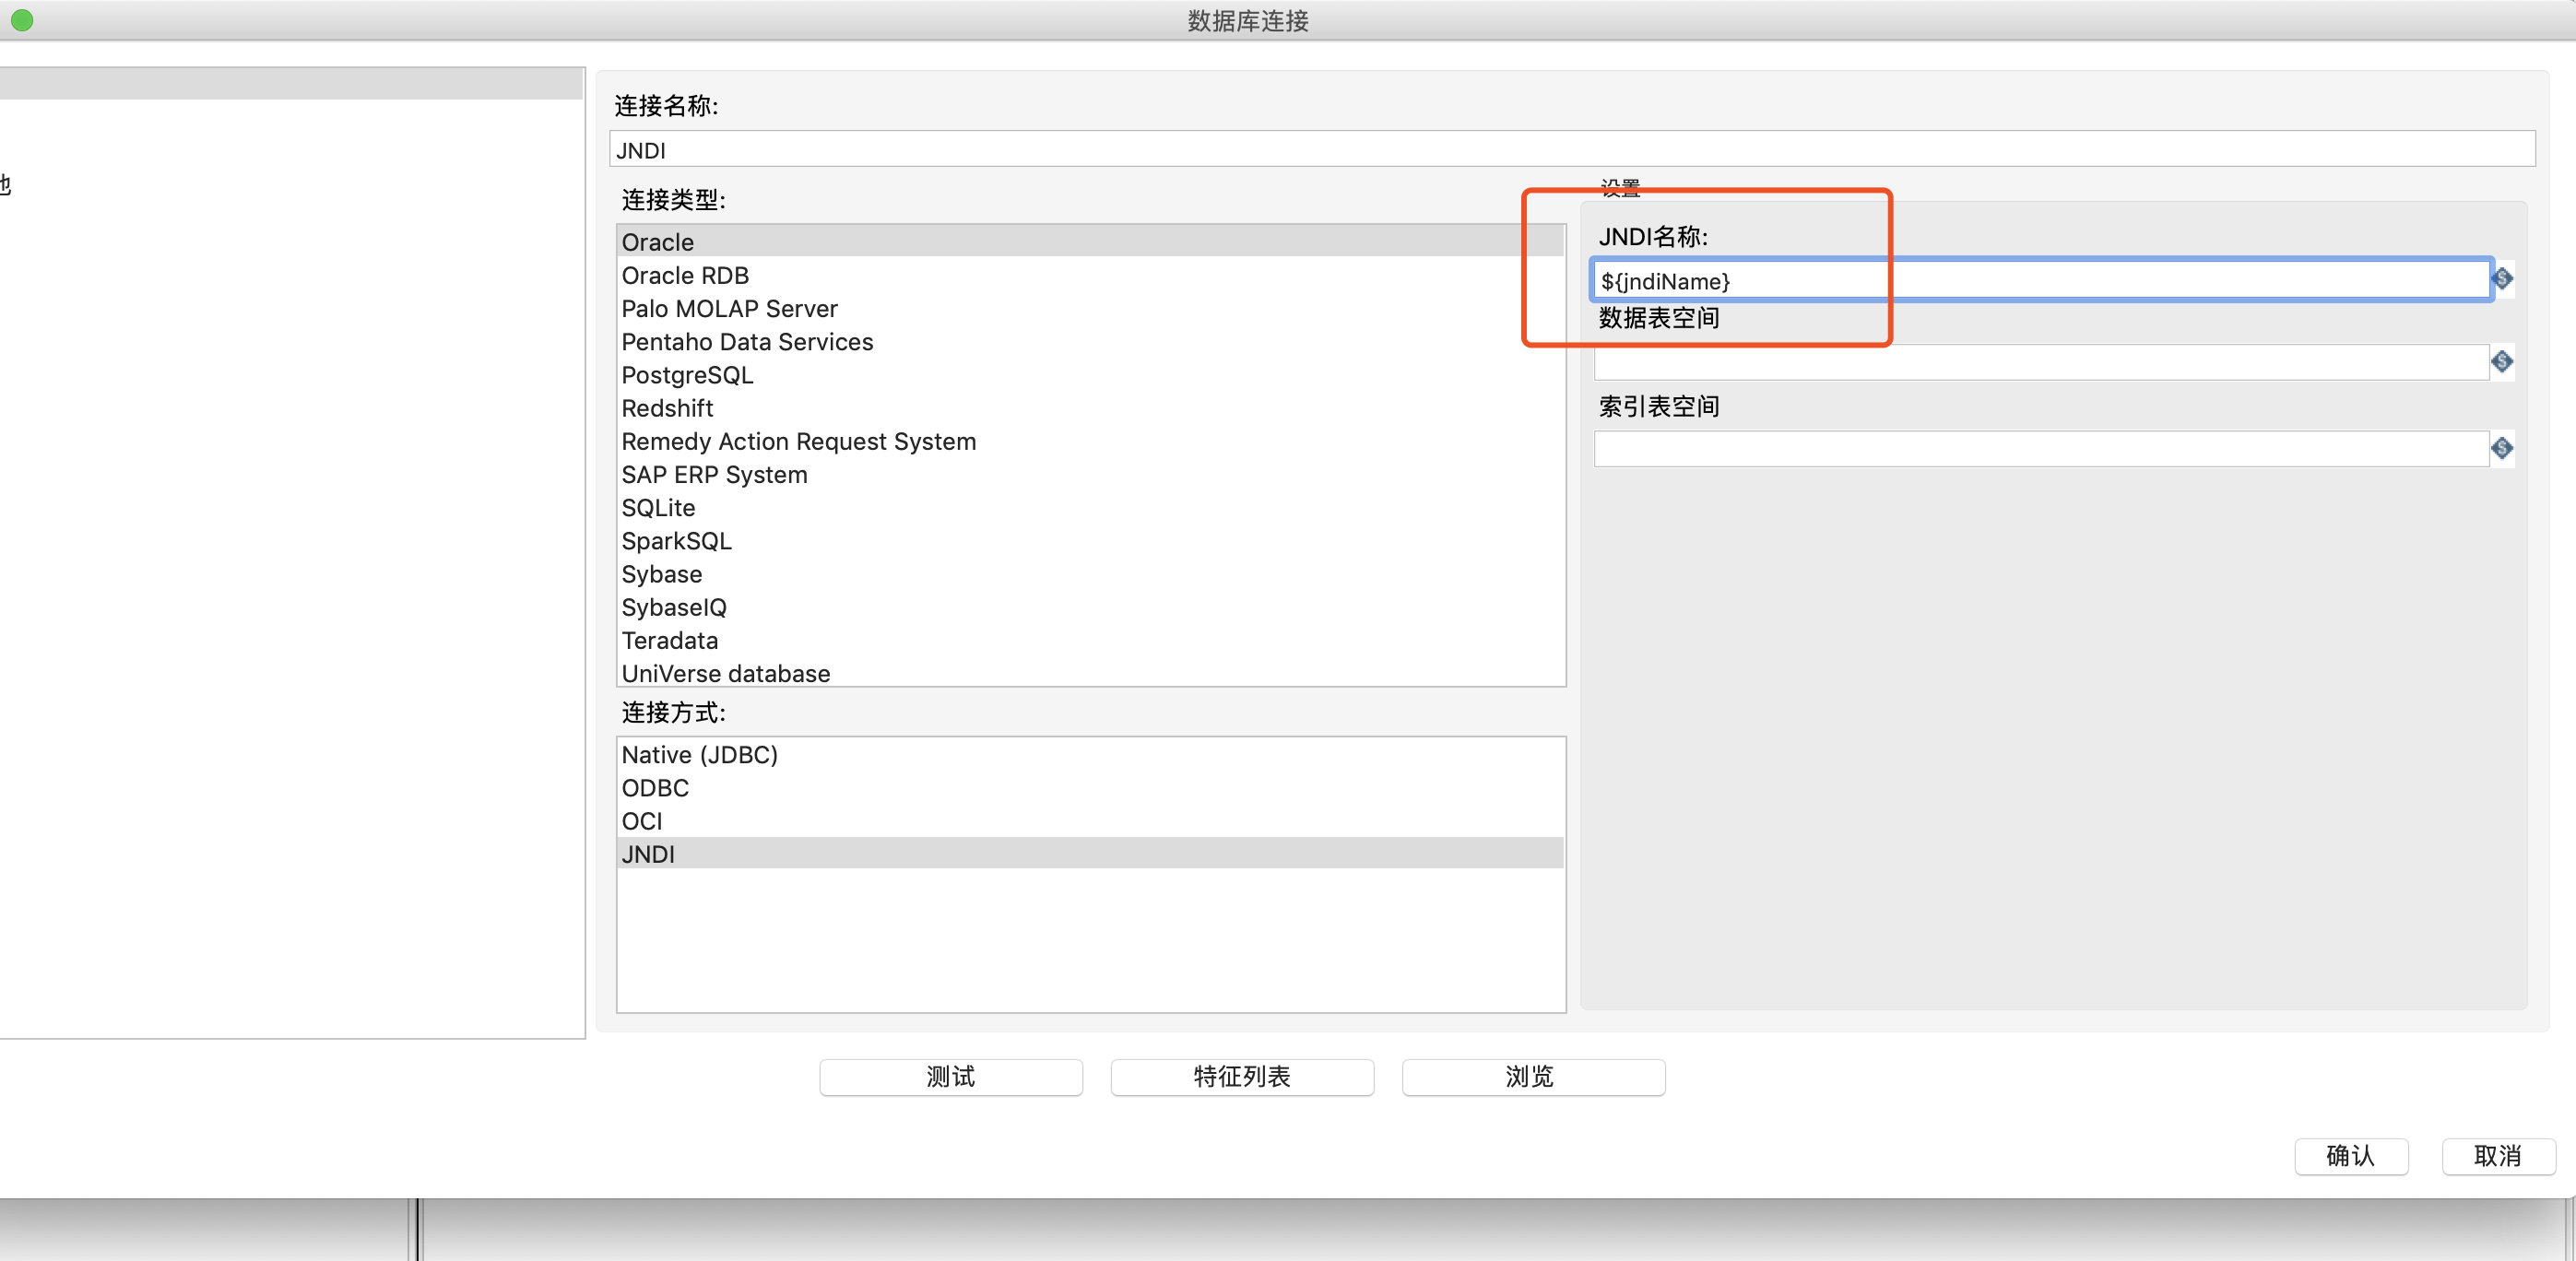Select Oracle RDB connection type

[x=685, y=275]
